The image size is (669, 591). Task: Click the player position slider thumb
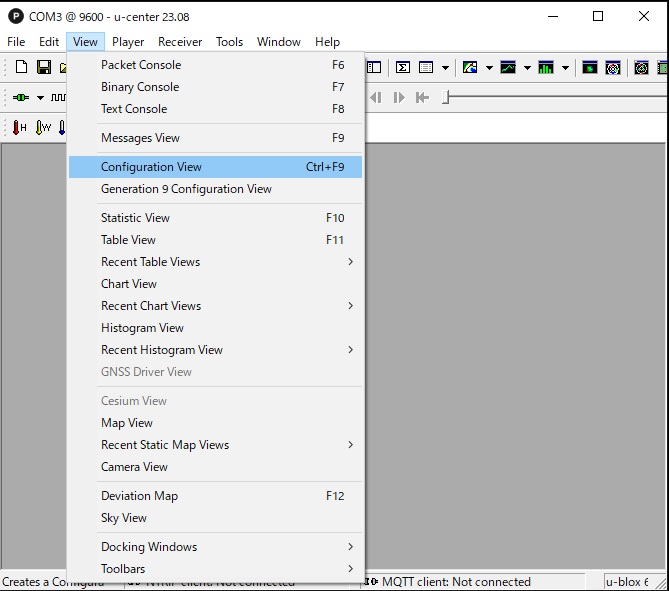pyautogui.click(x=445, y=97)
